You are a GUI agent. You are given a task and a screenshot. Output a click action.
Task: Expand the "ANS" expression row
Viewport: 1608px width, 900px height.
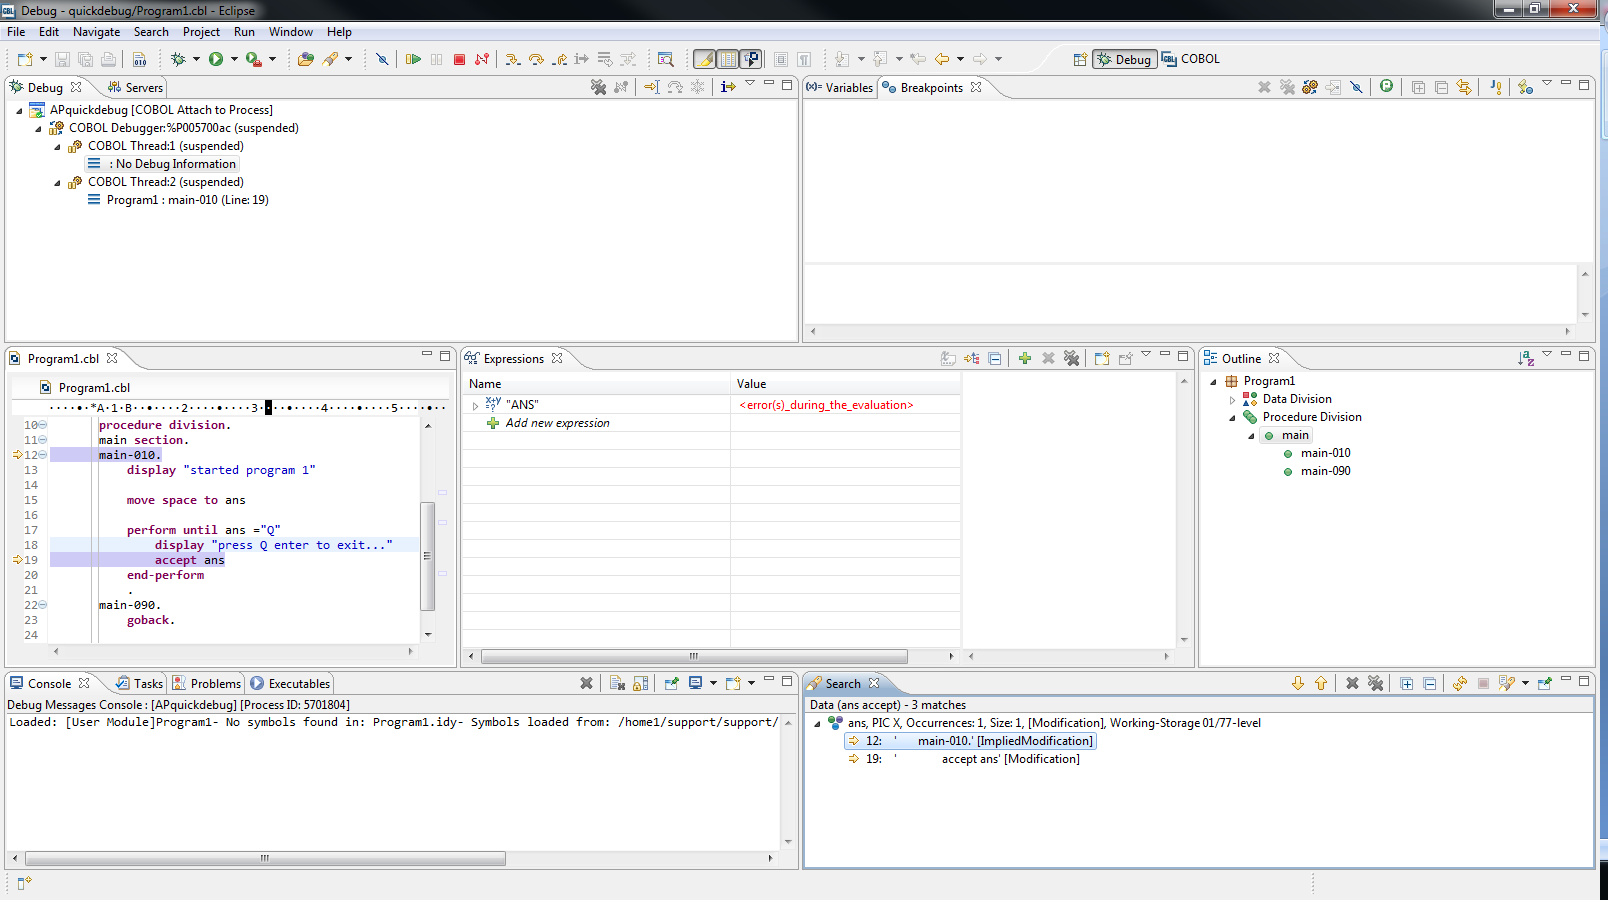coord(475,405)
